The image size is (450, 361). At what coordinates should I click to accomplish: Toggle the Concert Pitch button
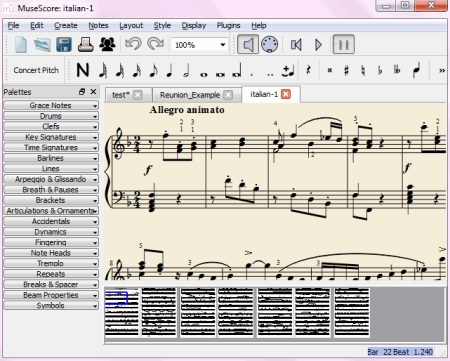coord(36,70)
